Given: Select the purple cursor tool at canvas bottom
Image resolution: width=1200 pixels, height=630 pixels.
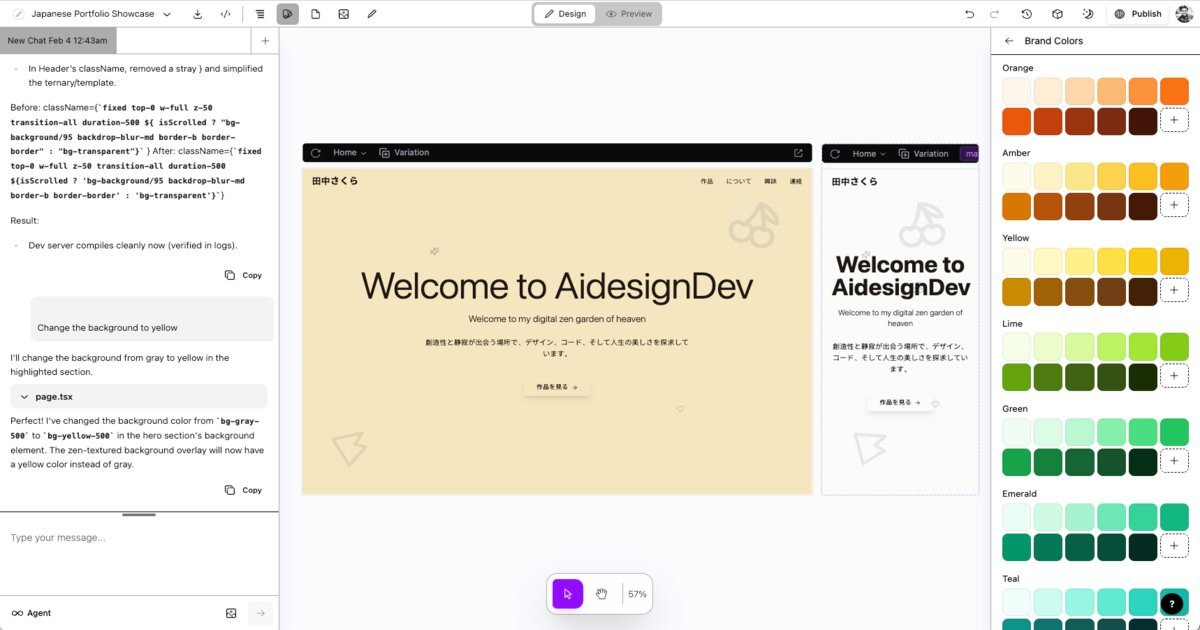Looking at the screenshot, I should (x=567, y=593).
